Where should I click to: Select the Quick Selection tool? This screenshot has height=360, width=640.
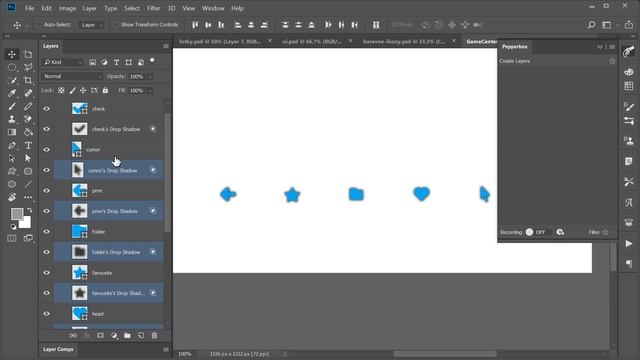12,80
